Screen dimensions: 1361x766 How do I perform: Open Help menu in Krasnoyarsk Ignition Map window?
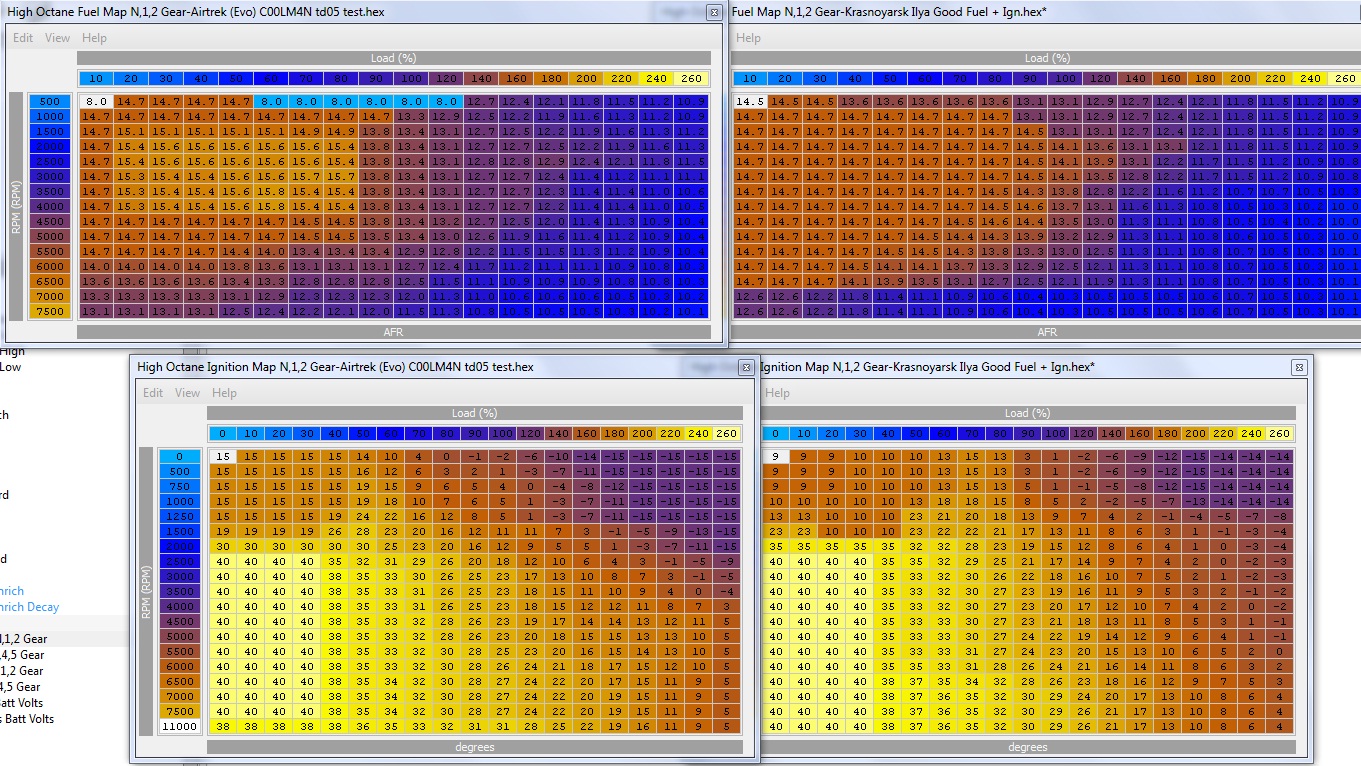[777, 393]
